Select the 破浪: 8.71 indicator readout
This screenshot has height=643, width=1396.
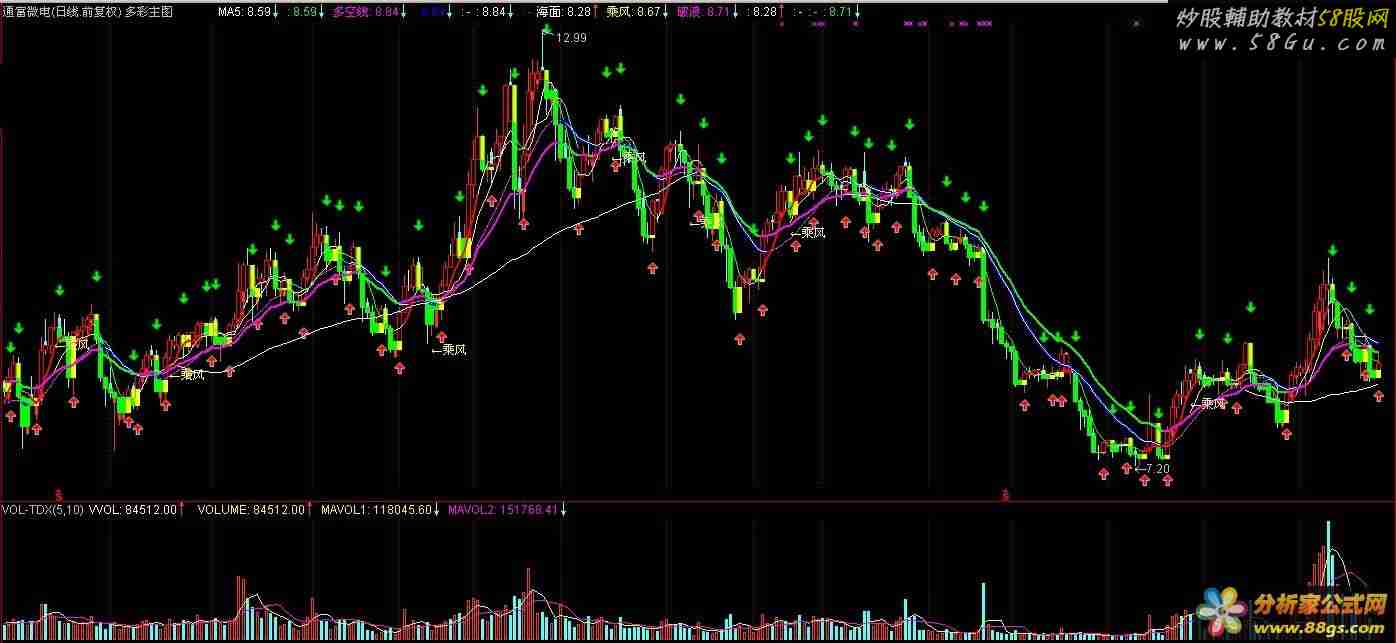704,11
